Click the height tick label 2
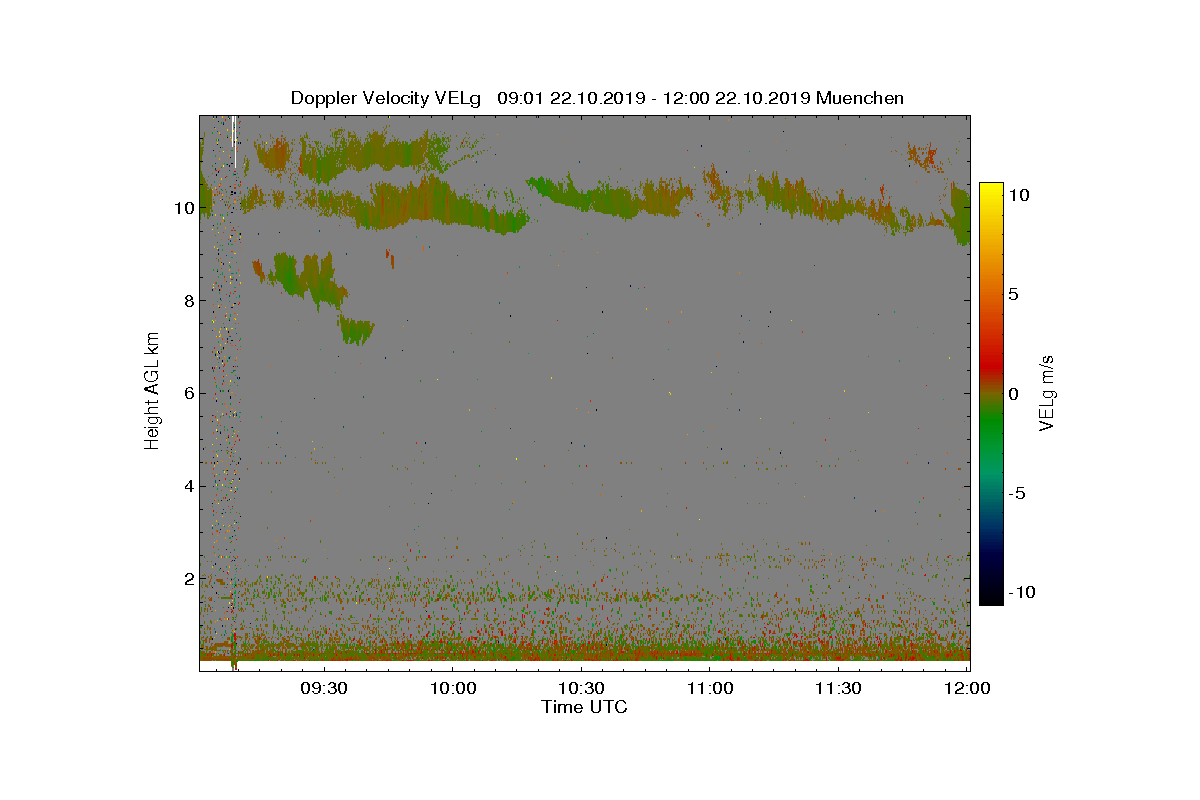The image size is (1200, 800). click(189, 578)
